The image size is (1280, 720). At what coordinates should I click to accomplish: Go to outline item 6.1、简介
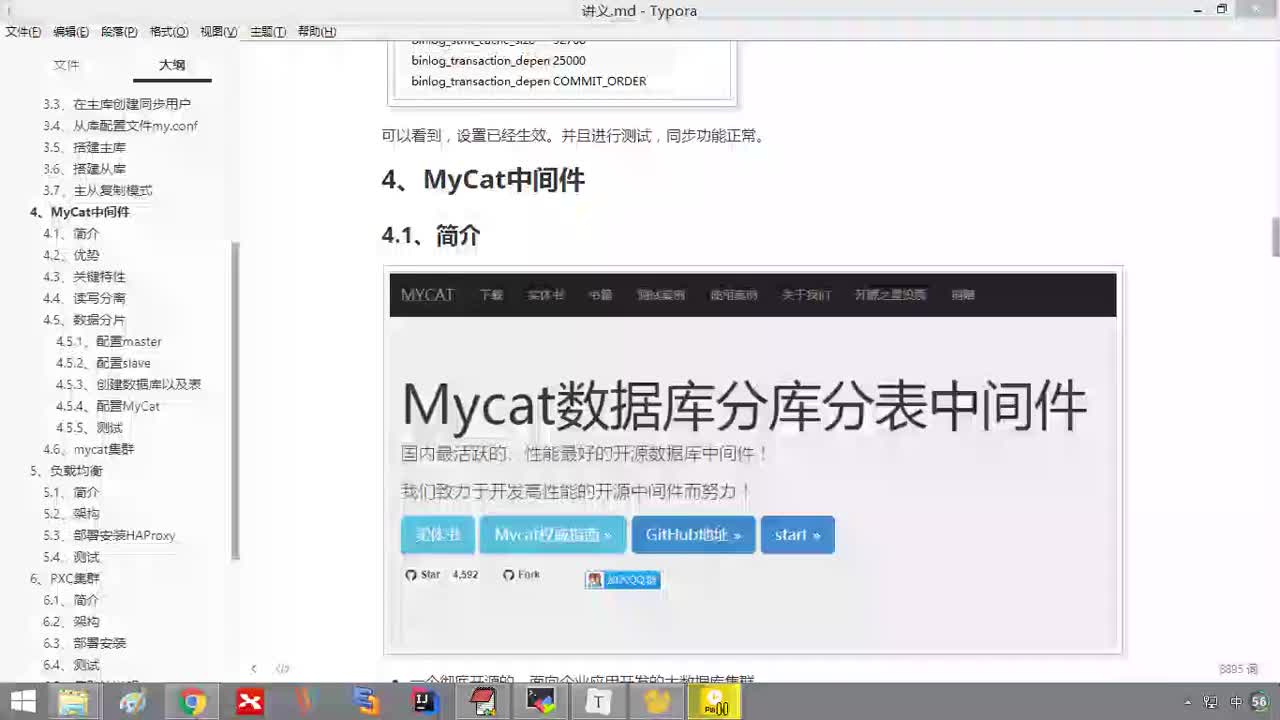[x=71, y=600]
